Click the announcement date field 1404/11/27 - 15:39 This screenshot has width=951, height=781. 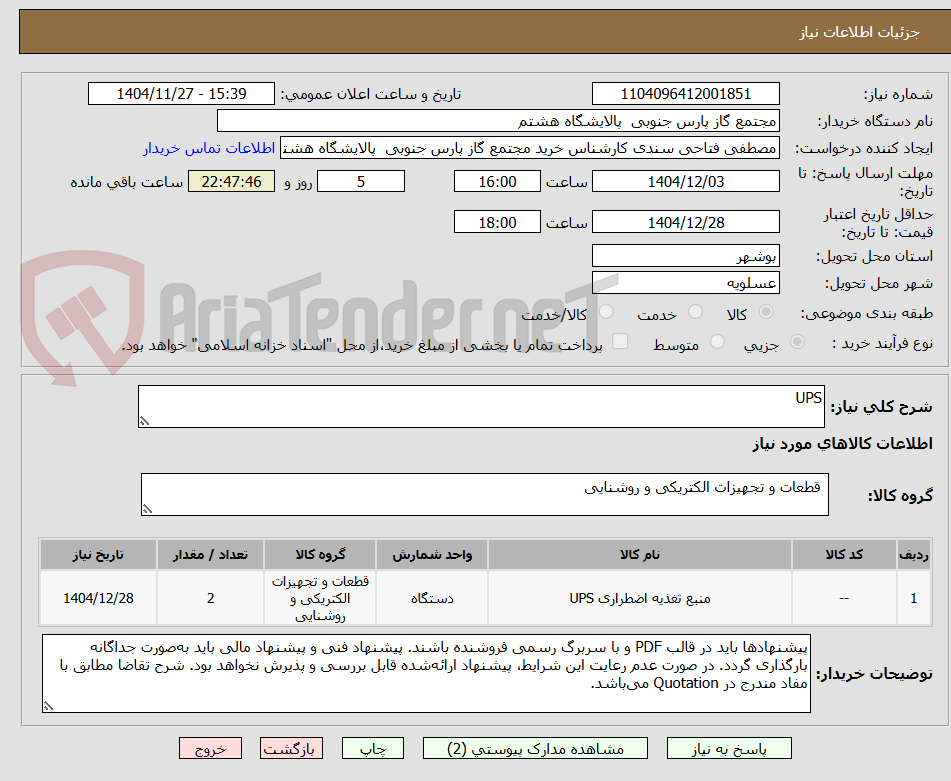tap(181, 94)
